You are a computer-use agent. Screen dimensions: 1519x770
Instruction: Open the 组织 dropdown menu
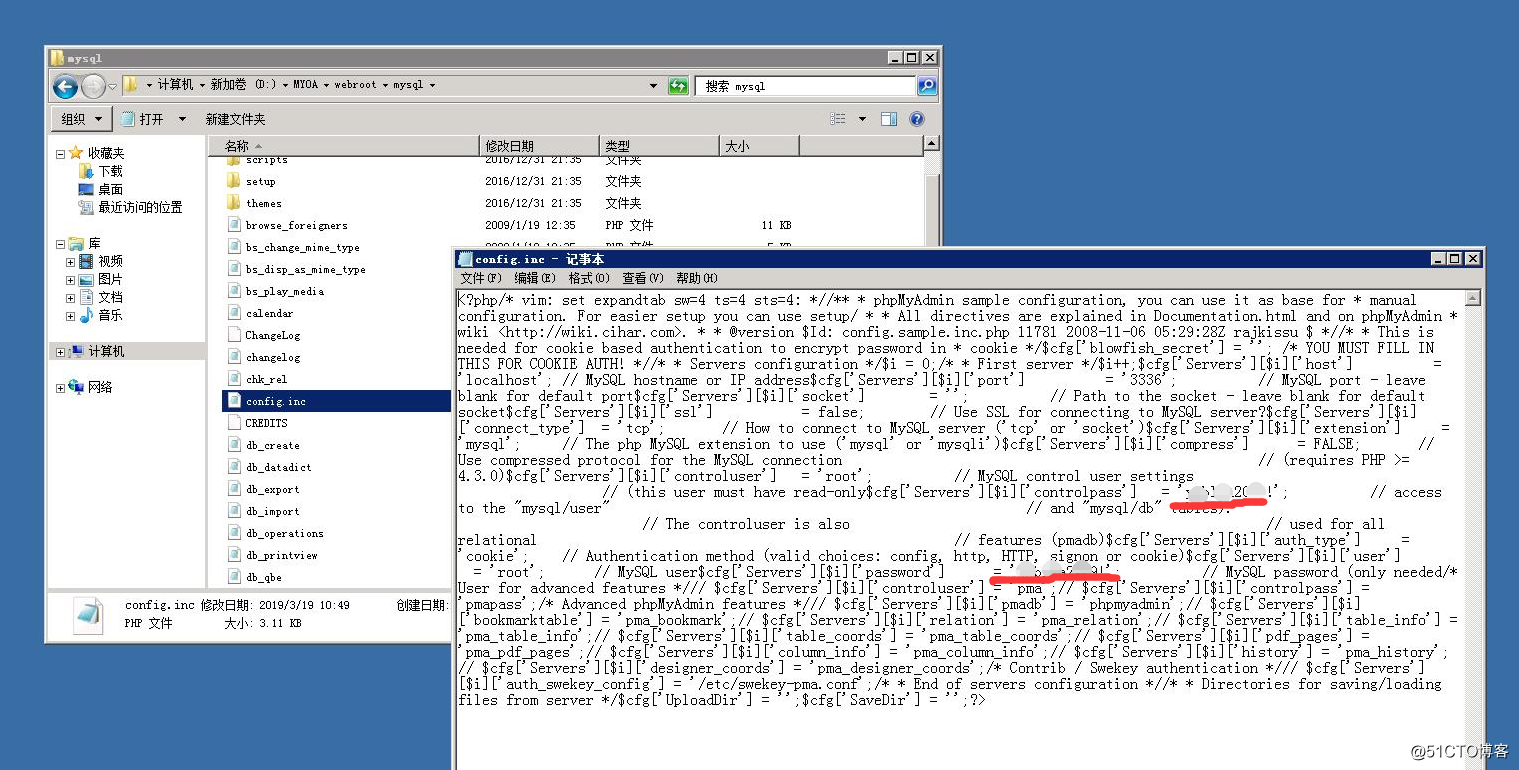[81, 119]
